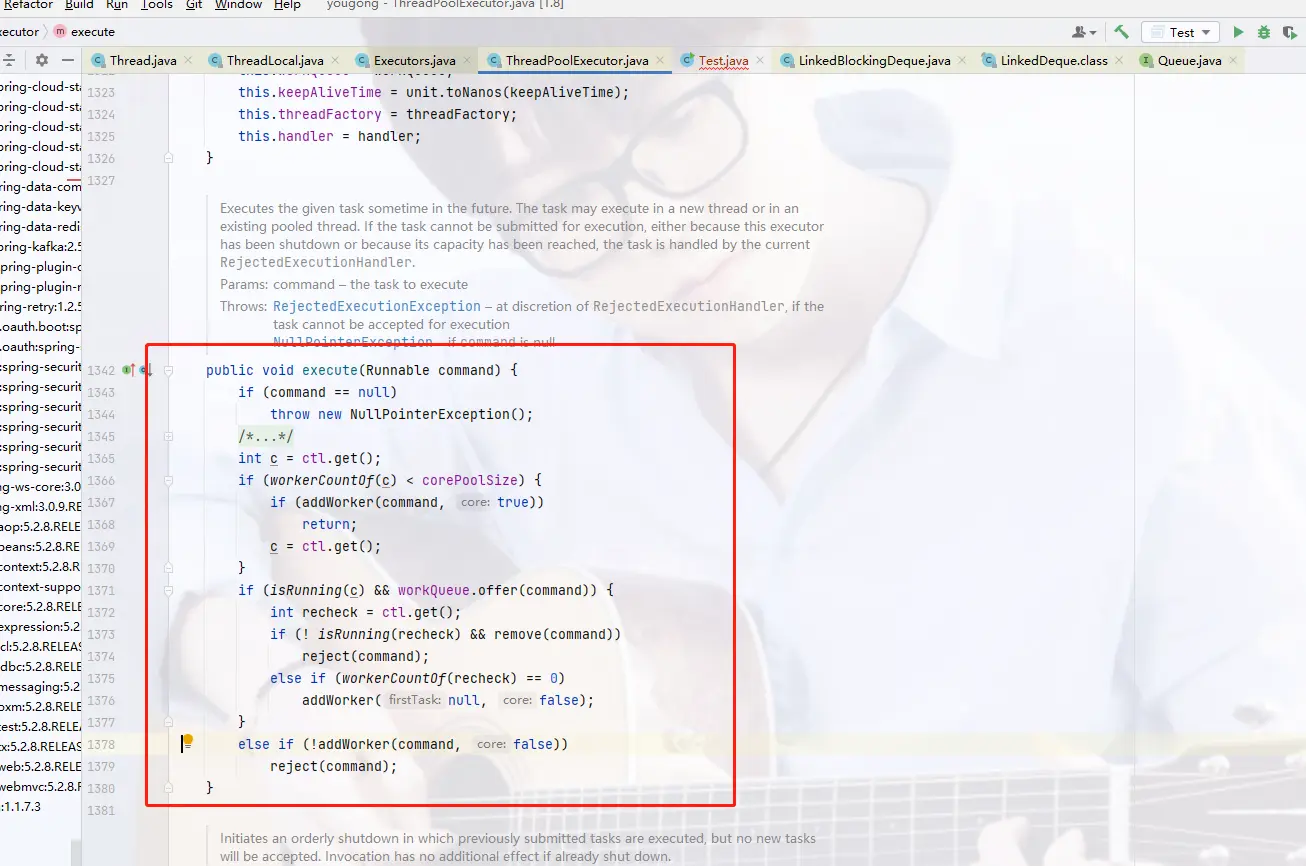
Task: Click the overridden-method gutter icon on line 1342
Action: tap(146, 370)
